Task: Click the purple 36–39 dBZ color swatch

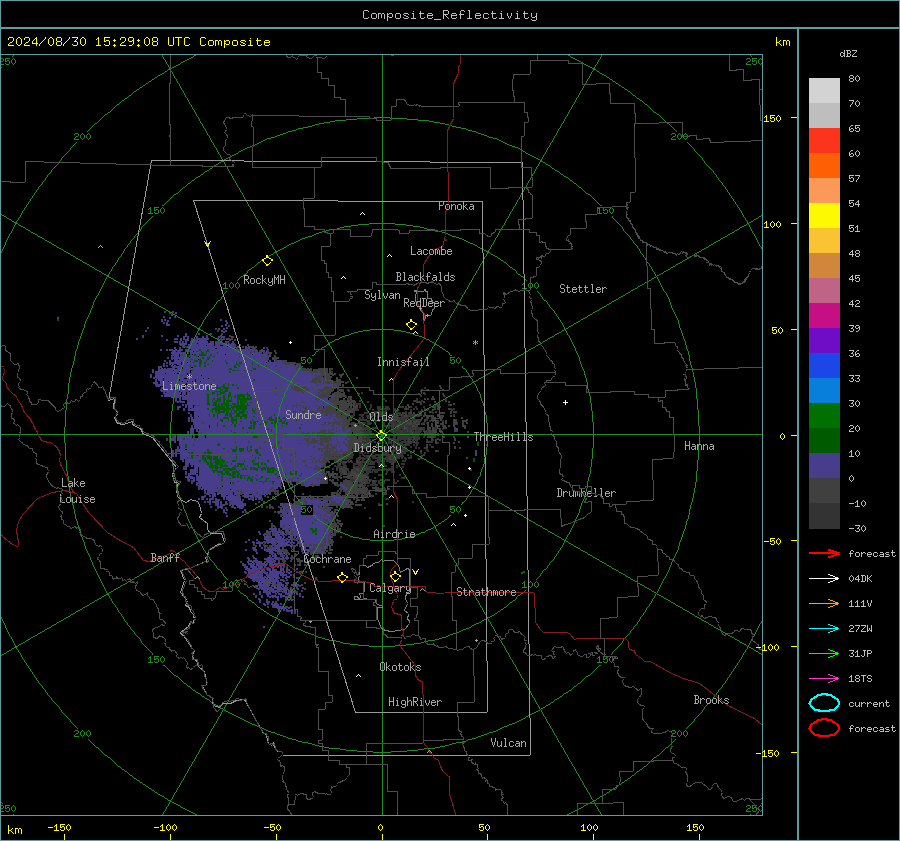Action: 824,341
